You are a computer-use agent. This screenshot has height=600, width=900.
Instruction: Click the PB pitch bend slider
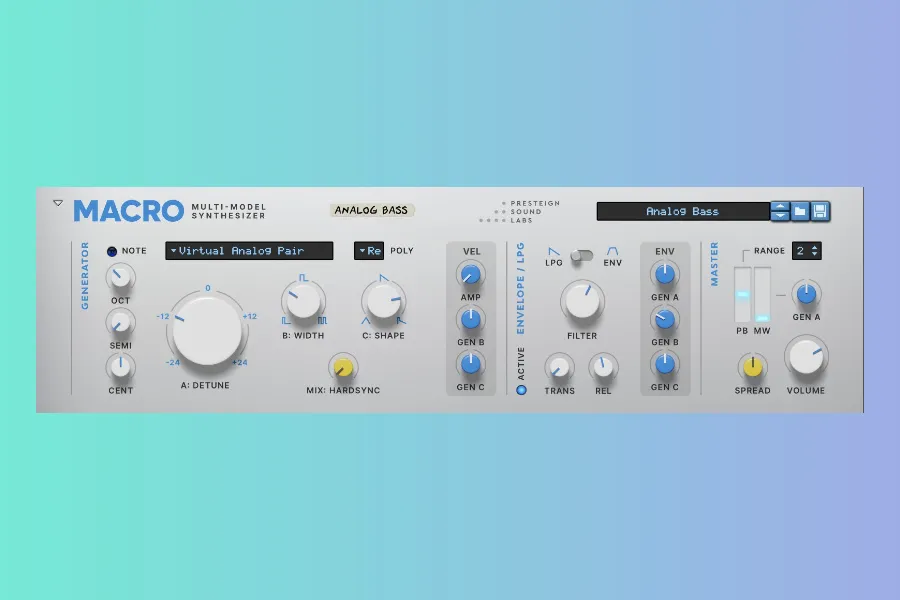point(742,296)
